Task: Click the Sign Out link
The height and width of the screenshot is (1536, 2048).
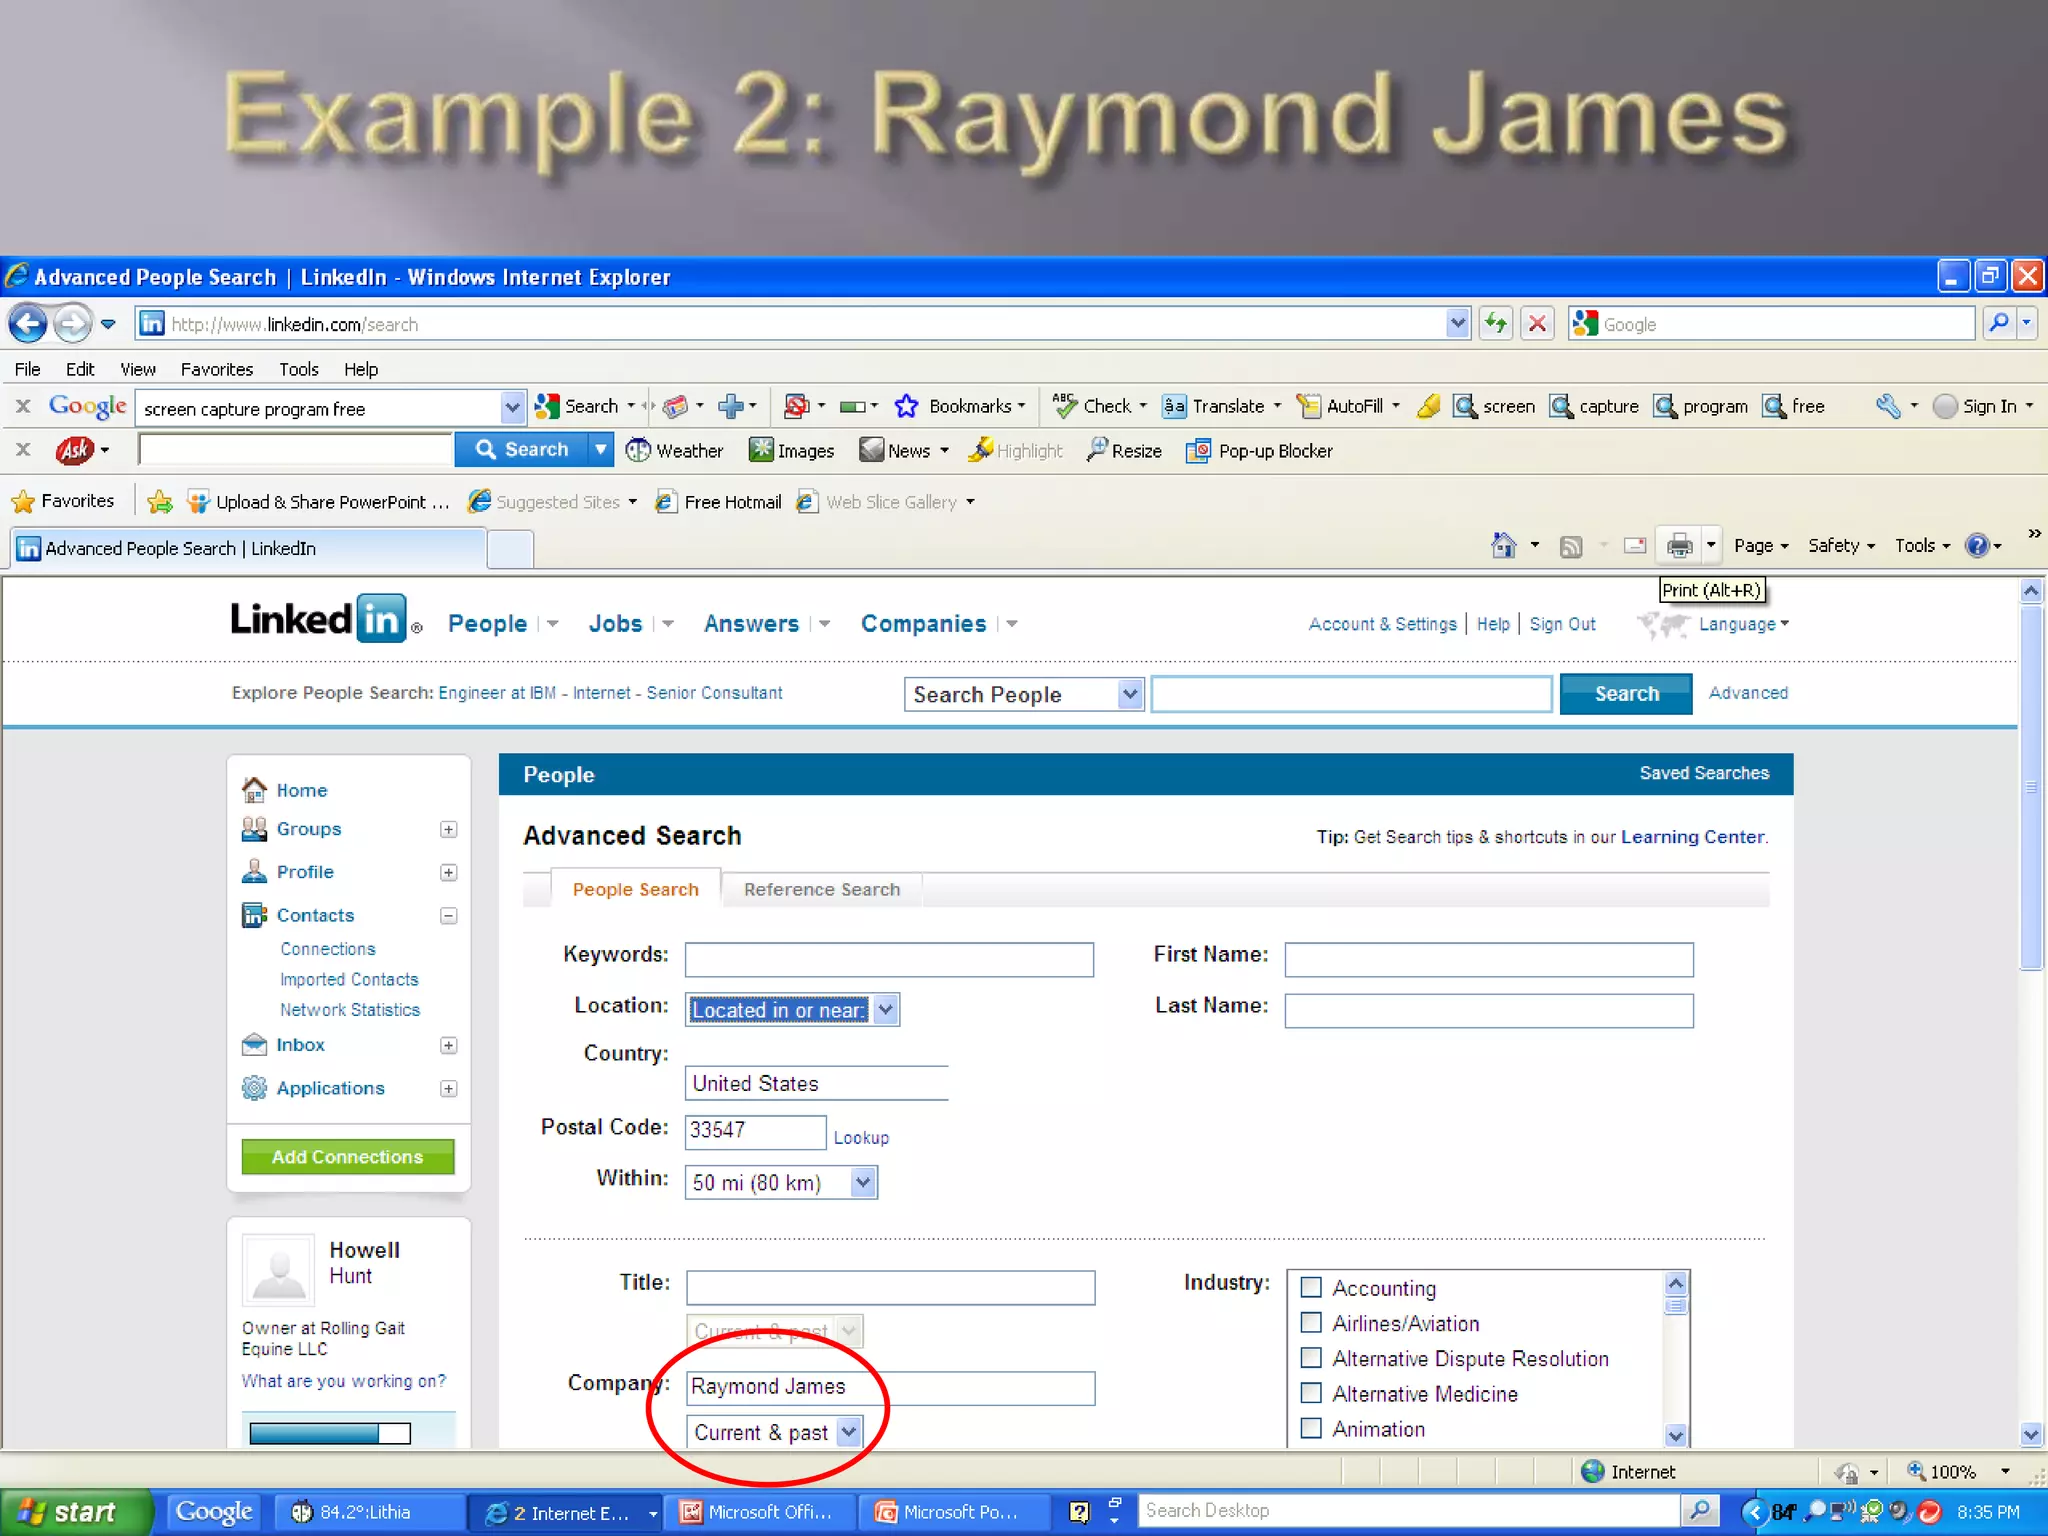Action: [1562, 624]
